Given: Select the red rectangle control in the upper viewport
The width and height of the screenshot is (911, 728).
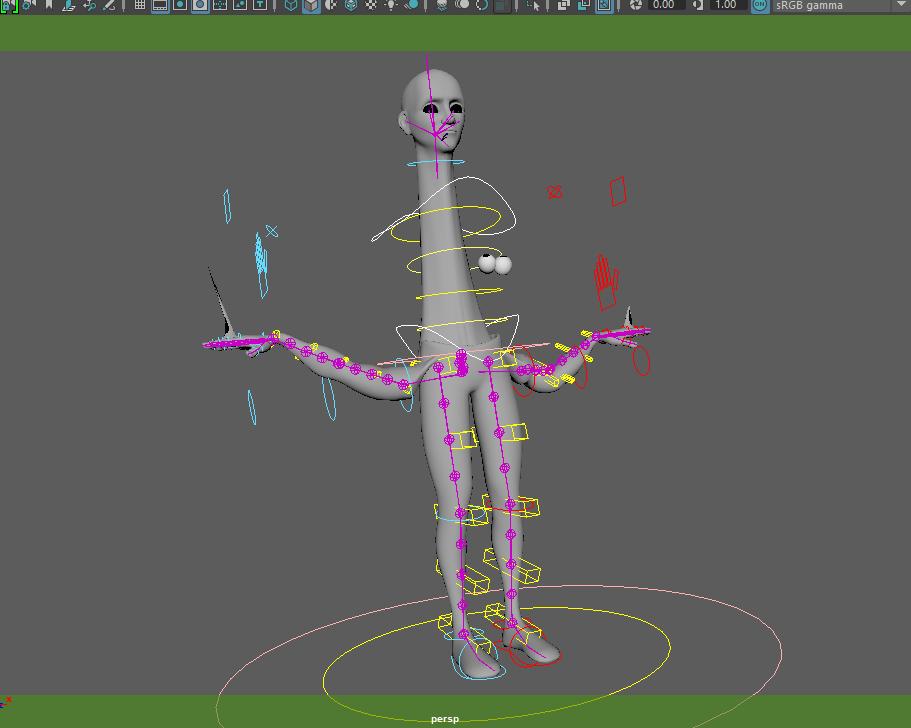Looking at the screenshot, I should point(618,191).
